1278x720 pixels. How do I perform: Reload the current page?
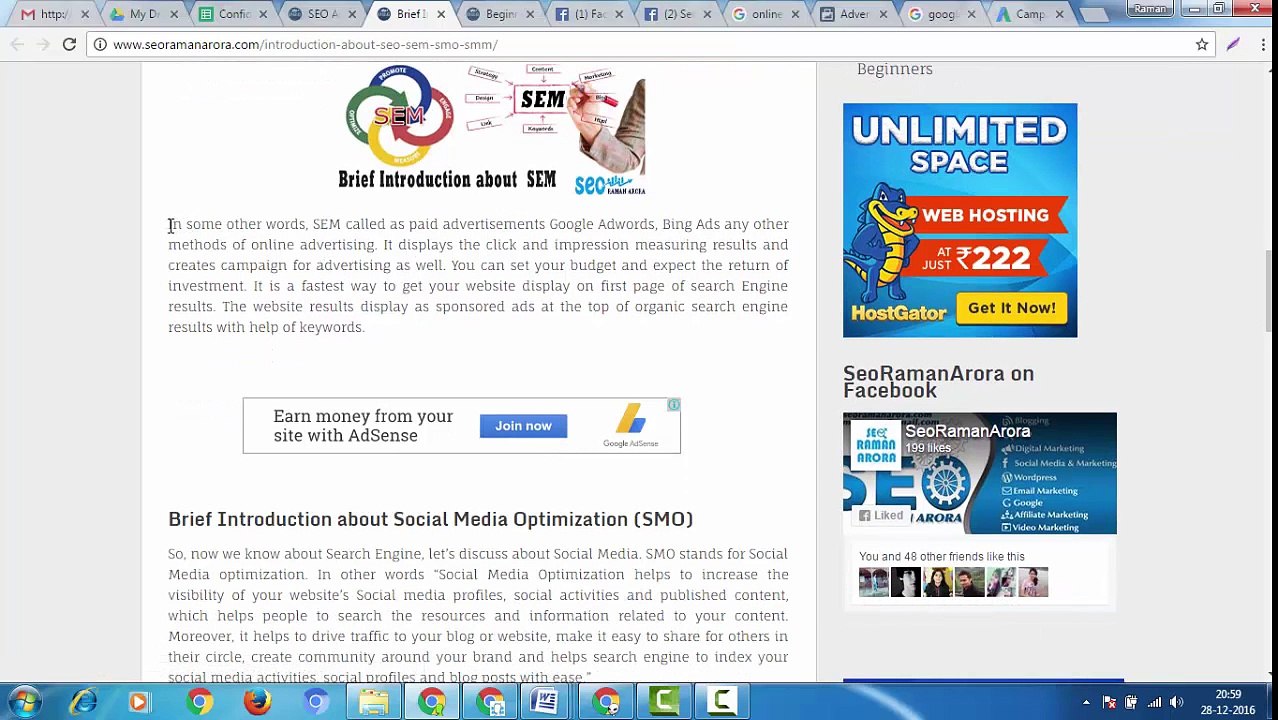coord(69,44)
